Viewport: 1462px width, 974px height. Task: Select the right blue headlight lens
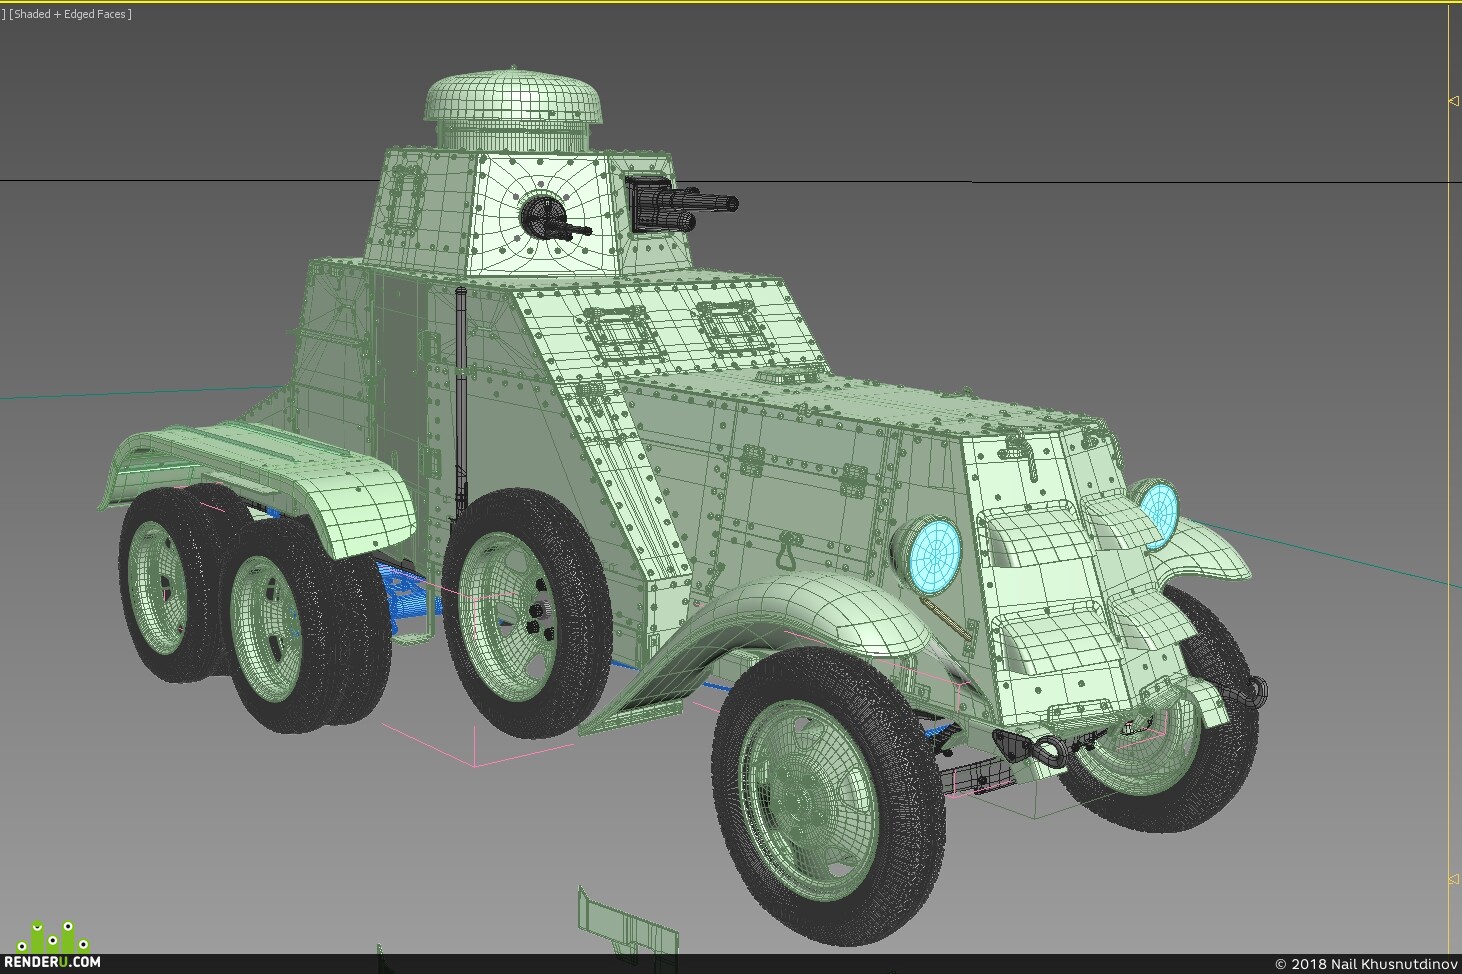coord(1159,512)
